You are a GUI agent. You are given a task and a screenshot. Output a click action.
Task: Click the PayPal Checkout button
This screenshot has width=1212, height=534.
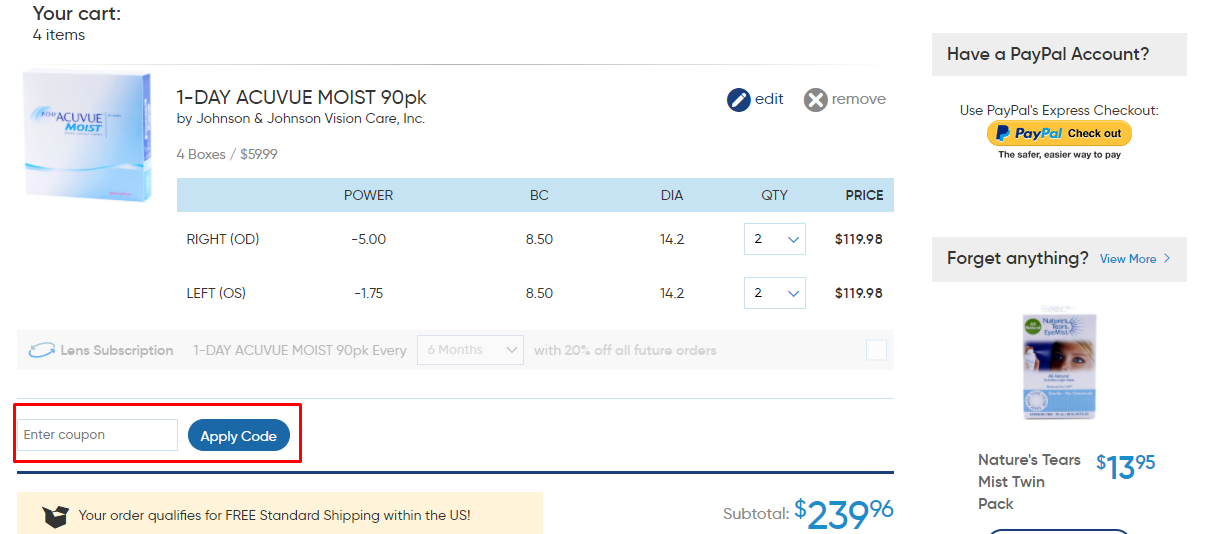1059,133
